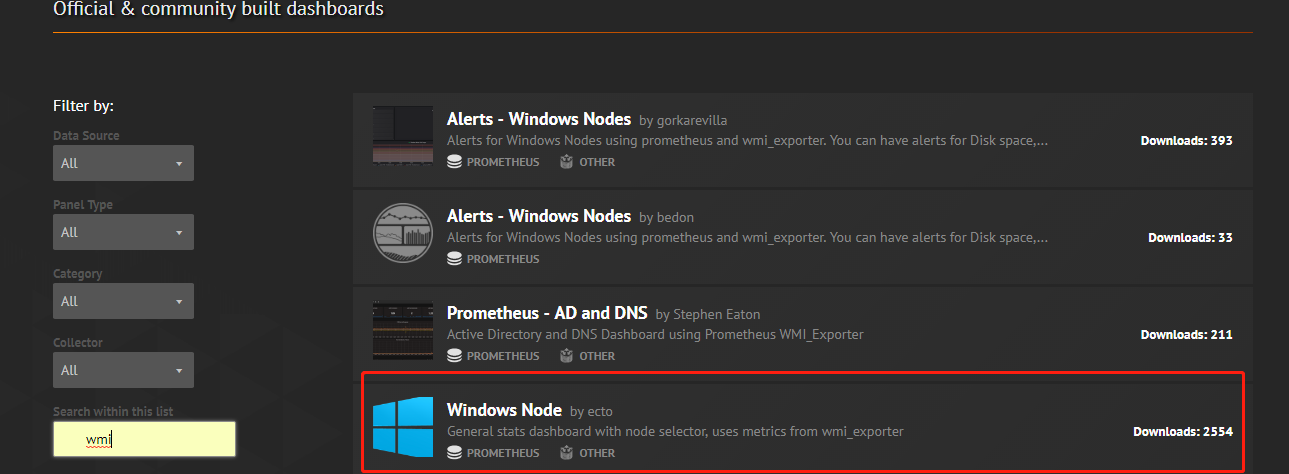
Task: Open the Panel Type filter dropdown
Action: 123,232
